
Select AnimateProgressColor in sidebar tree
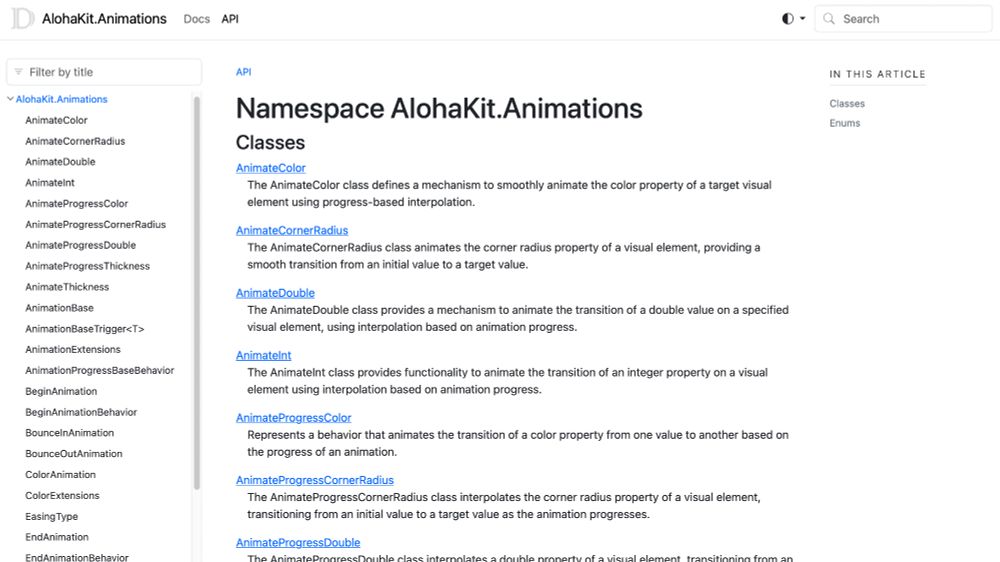point(77,203)
